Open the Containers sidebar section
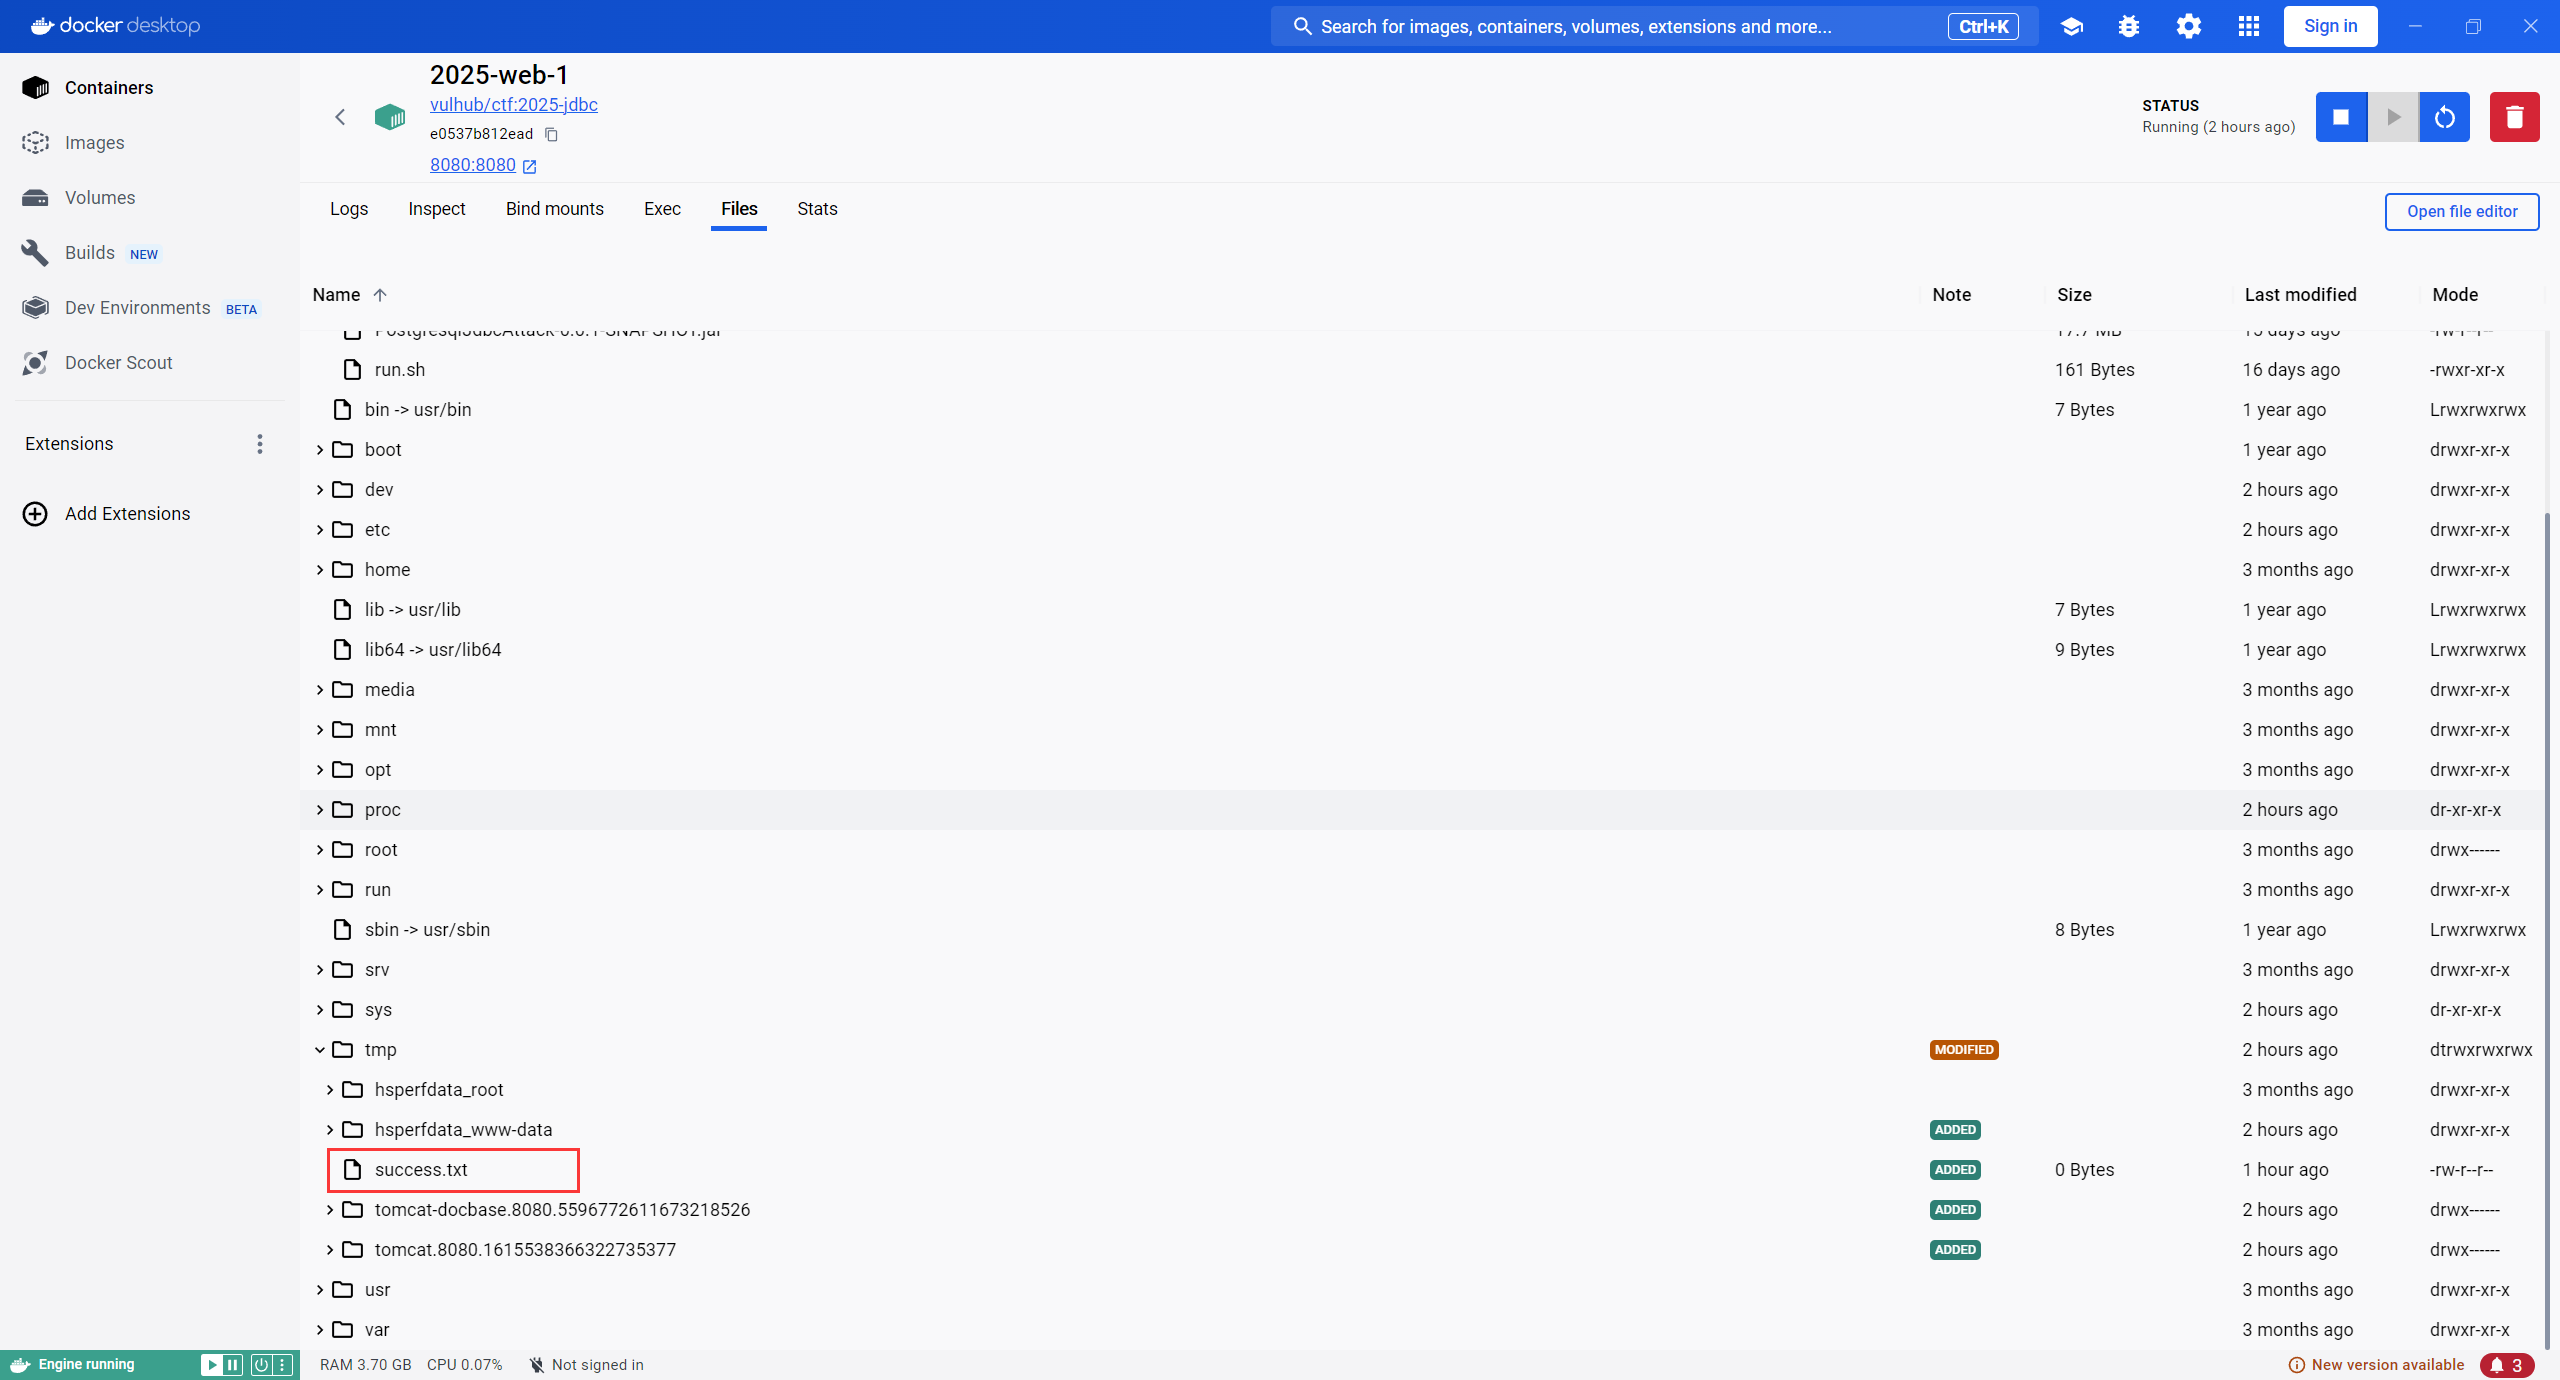The height and width of the screenshot is (1380, 2560). click(108, 88)
